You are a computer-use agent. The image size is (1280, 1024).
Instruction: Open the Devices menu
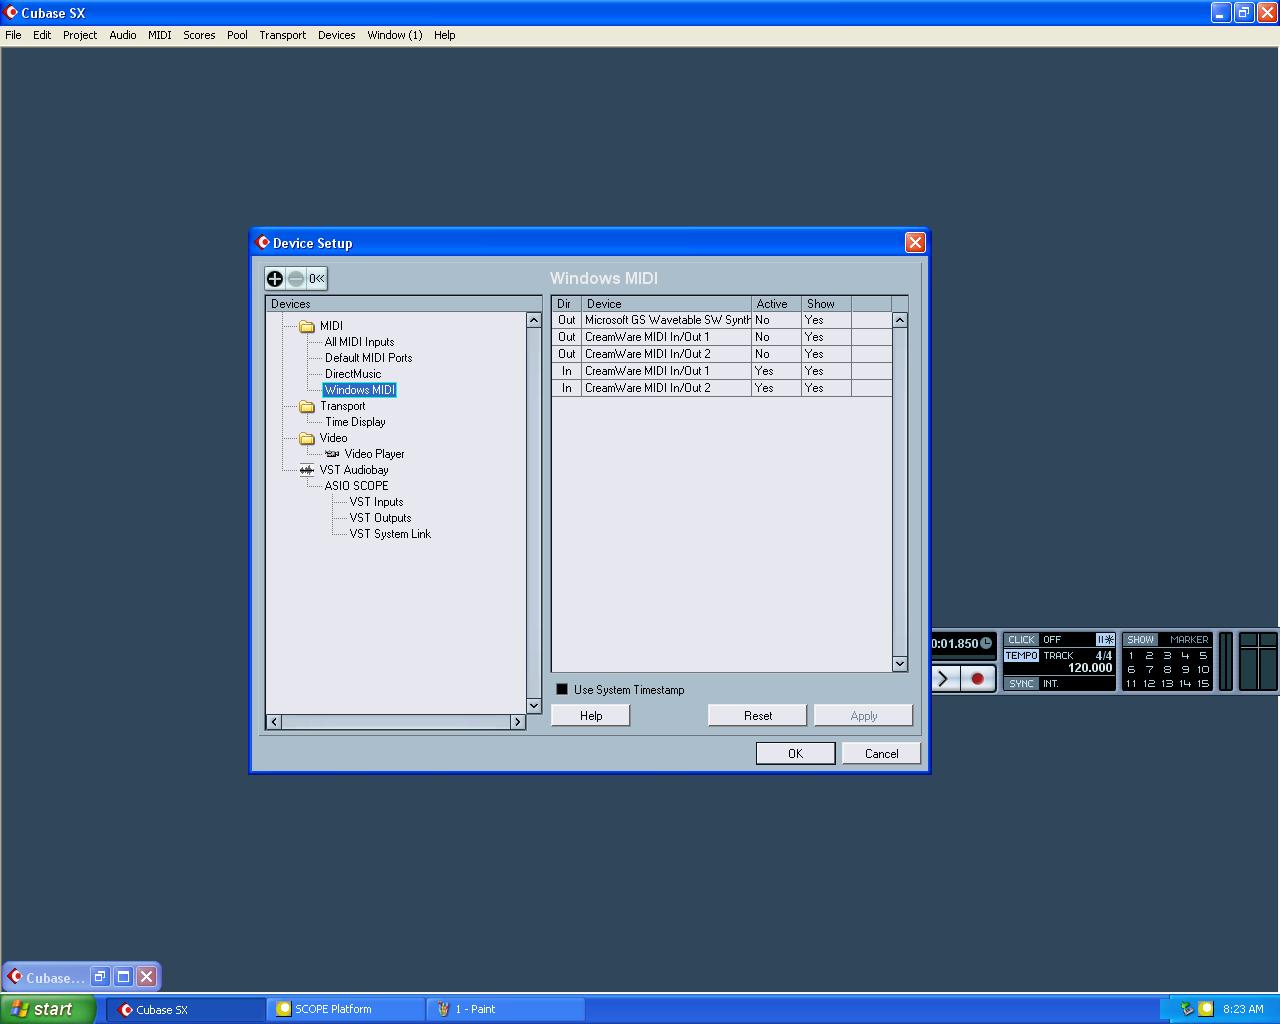pos(336,35)
